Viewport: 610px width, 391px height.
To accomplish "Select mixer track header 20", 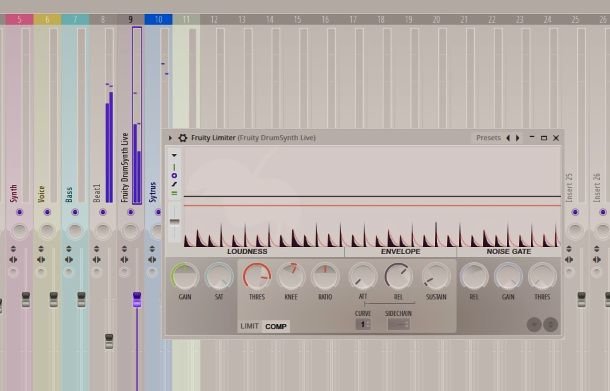I will 436,19.
